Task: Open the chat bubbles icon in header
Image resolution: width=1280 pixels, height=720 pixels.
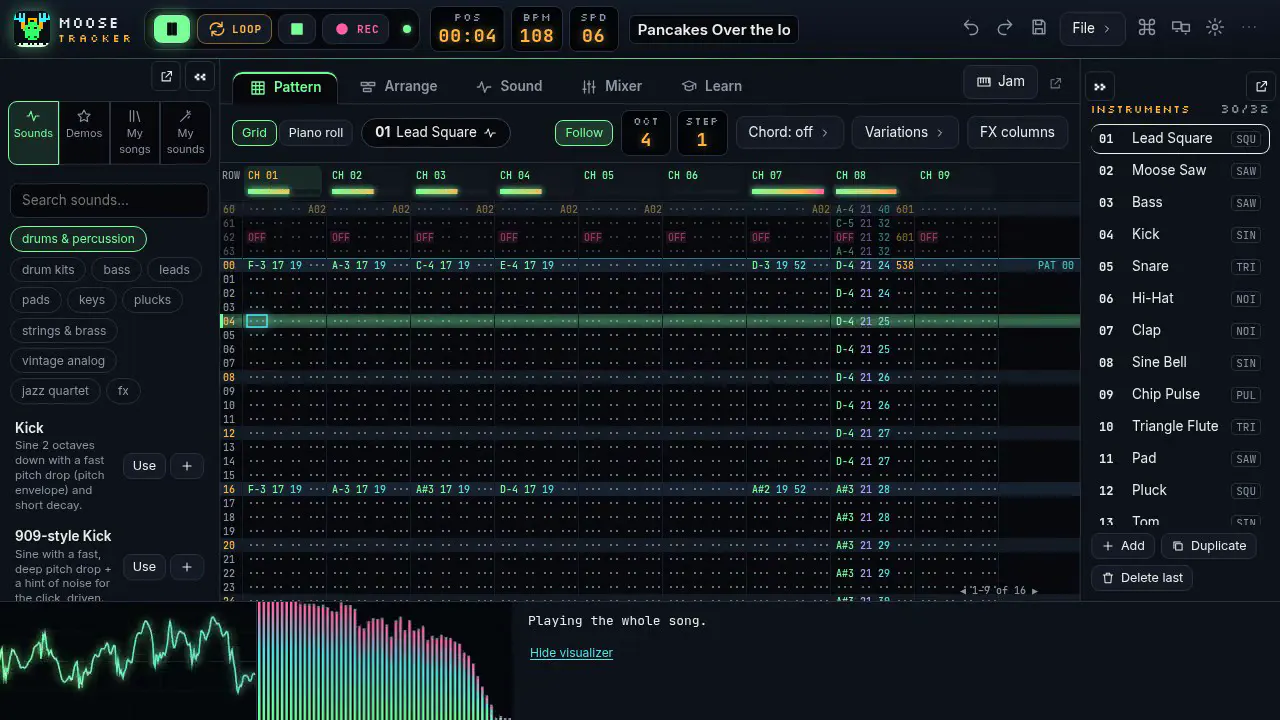Action: coord(1181,28)
